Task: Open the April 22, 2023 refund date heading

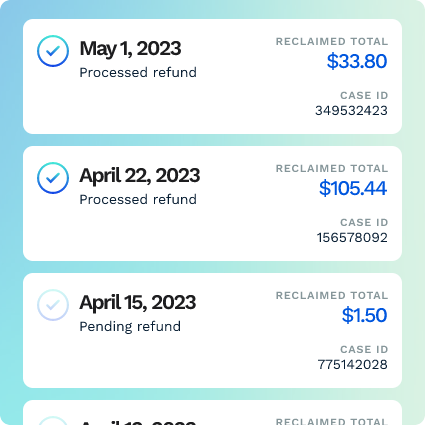Action: pos(140,176)
